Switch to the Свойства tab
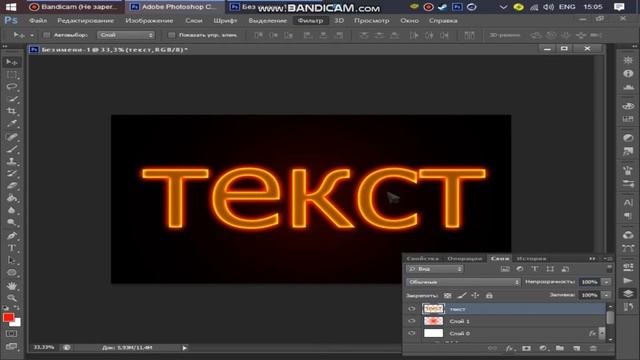Viewport: 640px width, 360px height. (422, 259)
